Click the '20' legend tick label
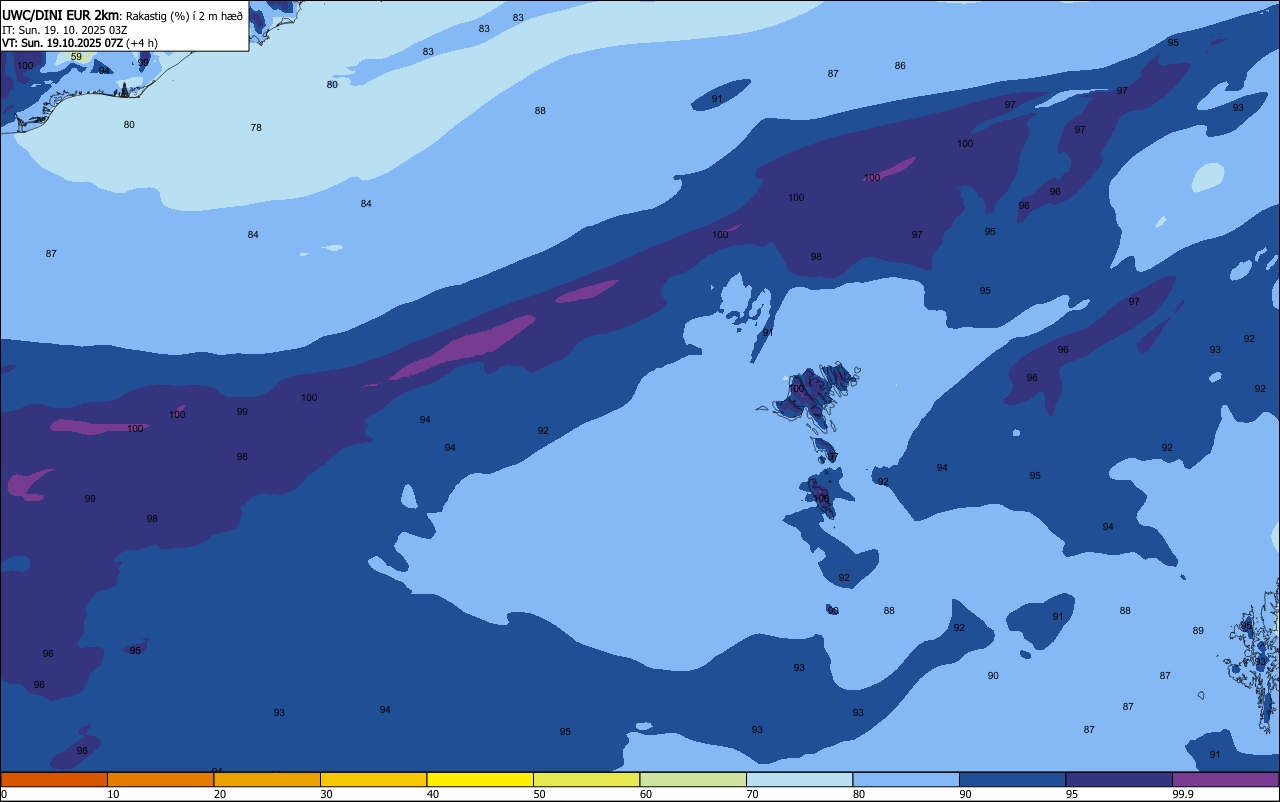The width and height of the screenshot is (1280, 802). coord(219,794)
